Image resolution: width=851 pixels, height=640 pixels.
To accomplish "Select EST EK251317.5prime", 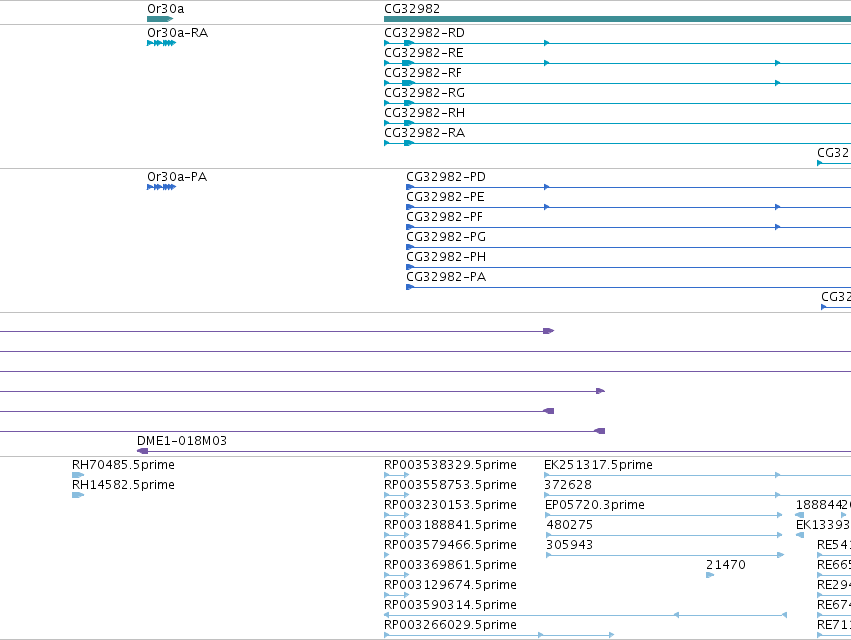I will pos(599,465).
